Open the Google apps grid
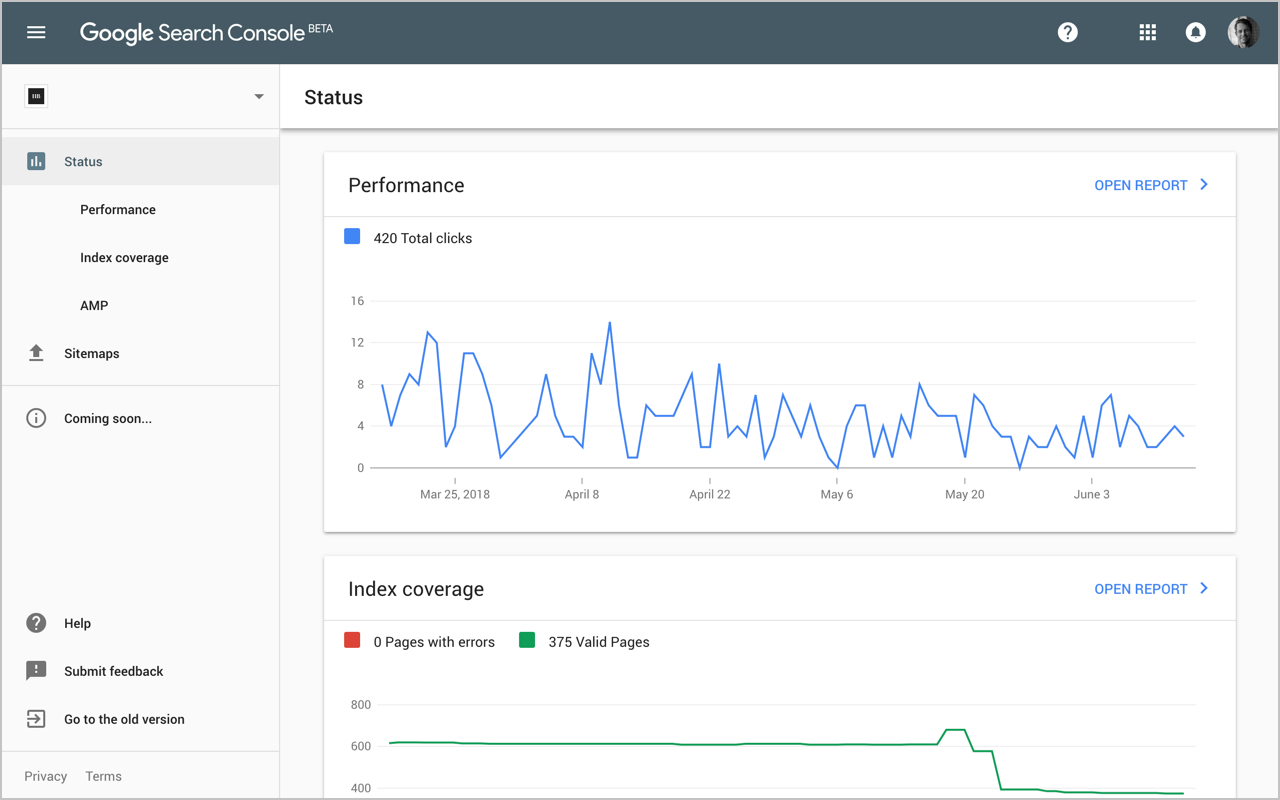 point(1147,32)
